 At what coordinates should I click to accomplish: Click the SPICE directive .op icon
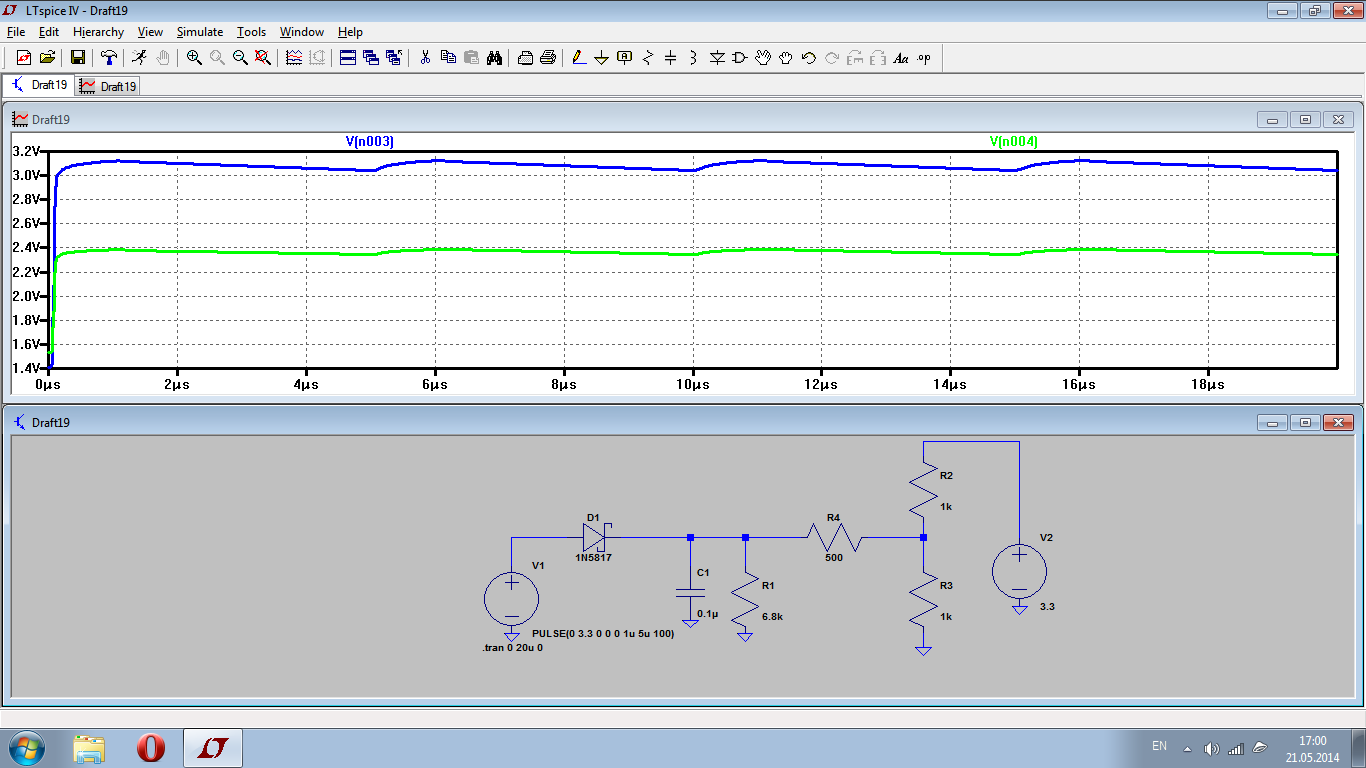coord(923,58)
